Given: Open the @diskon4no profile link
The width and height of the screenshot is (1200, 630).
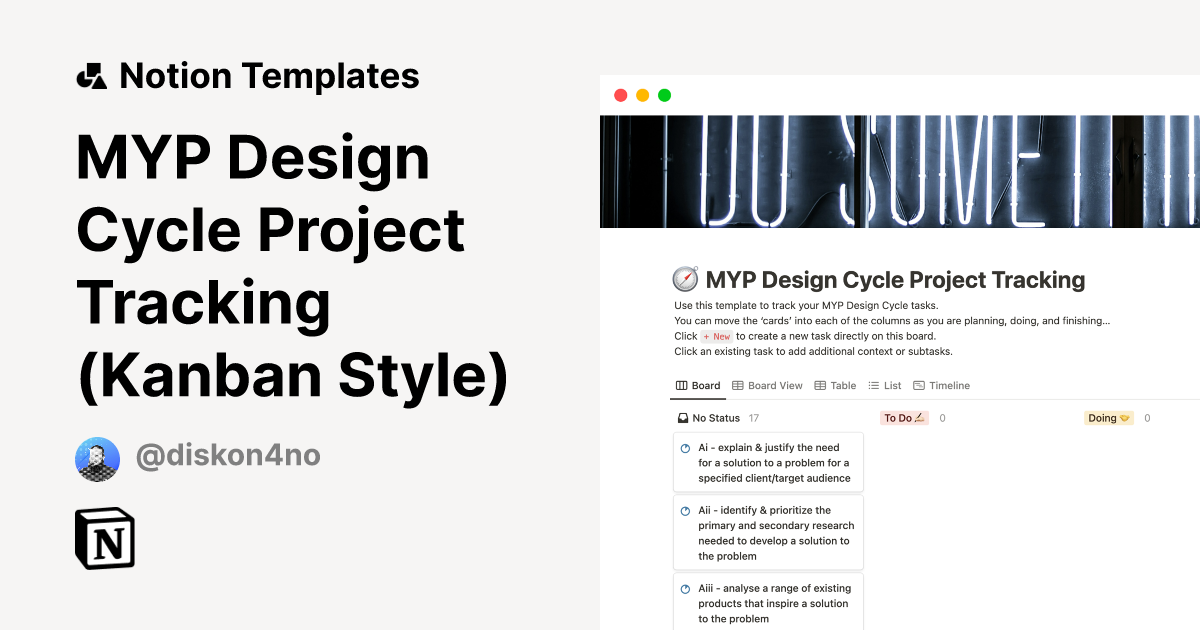Looking at the screenshot, I should click(229, 455).
